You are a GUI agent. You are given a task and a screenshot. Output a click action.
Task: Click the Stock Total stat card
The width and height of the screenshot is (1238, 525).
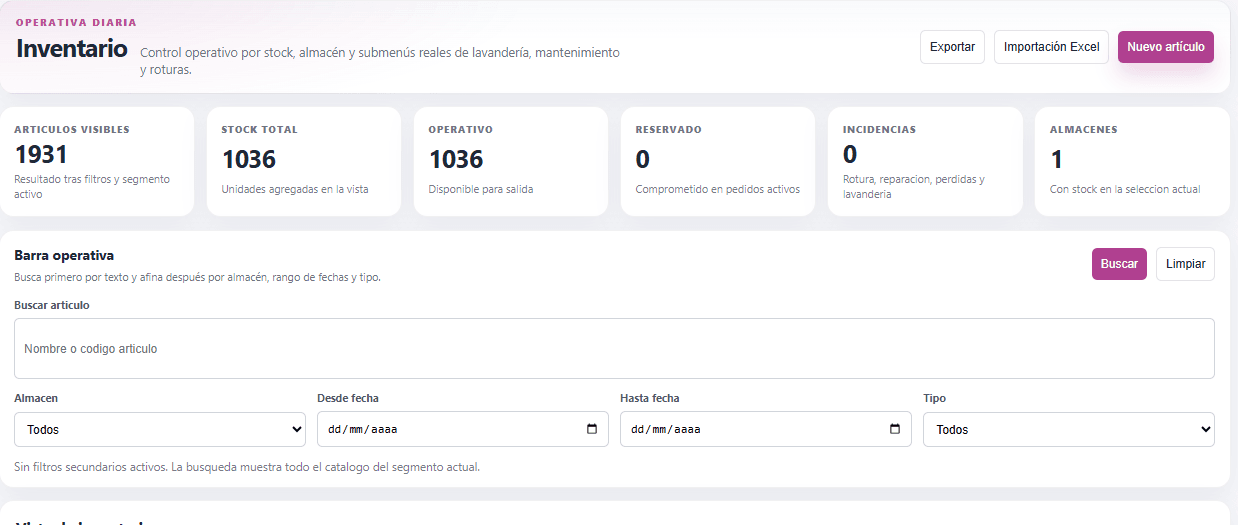pos(304,161)
